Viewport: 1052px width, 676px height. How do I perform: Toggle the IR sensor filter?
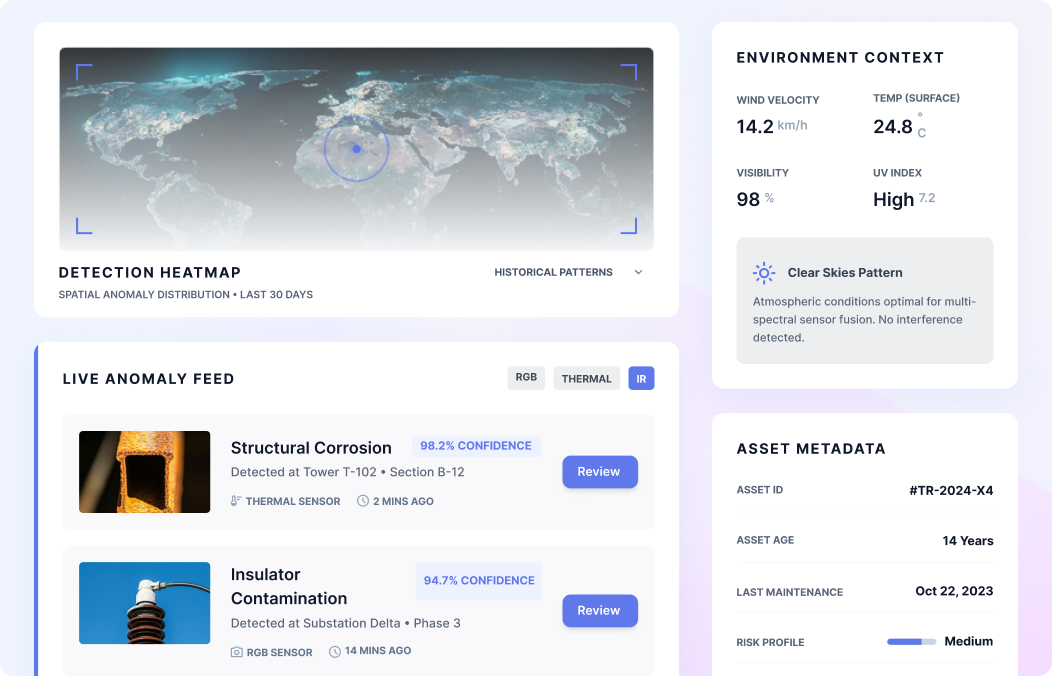tap(641, 378)
